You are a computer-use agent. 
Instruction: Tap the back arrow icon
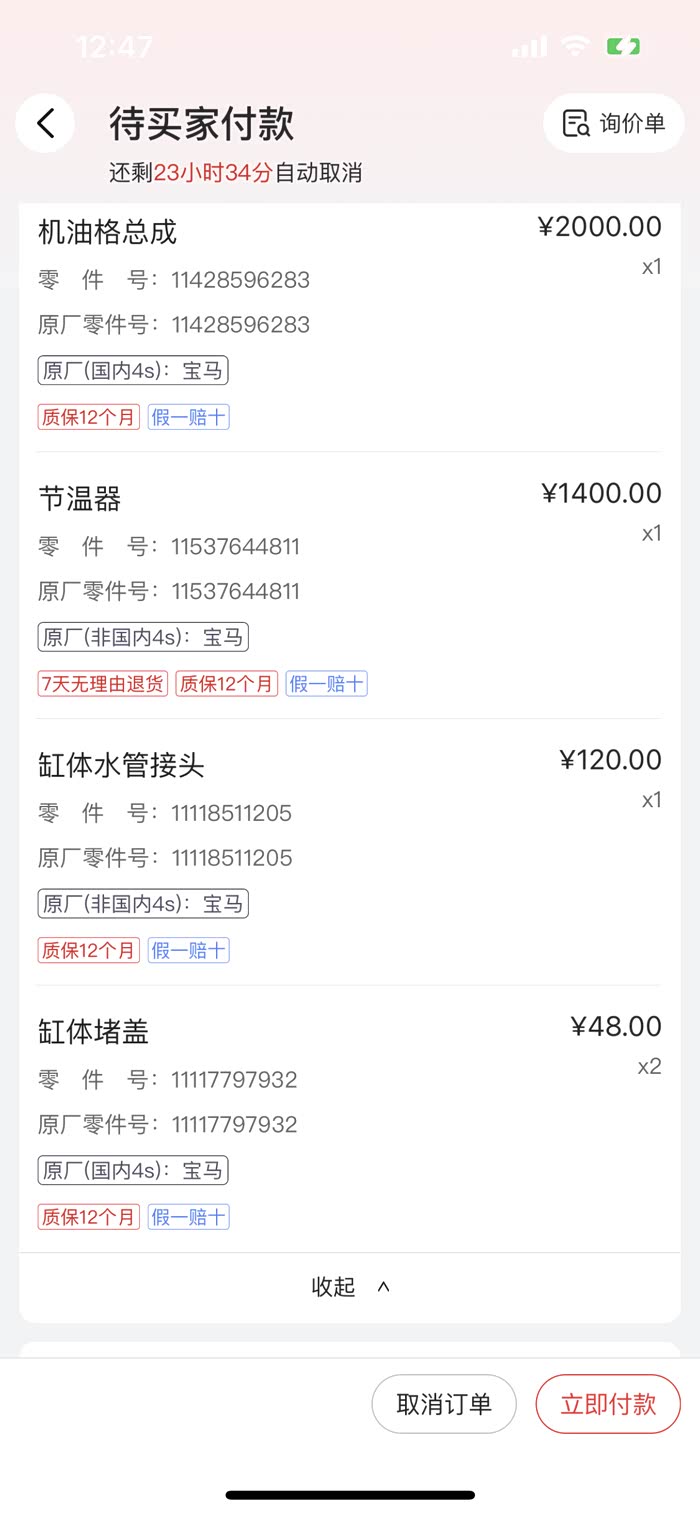45,123
